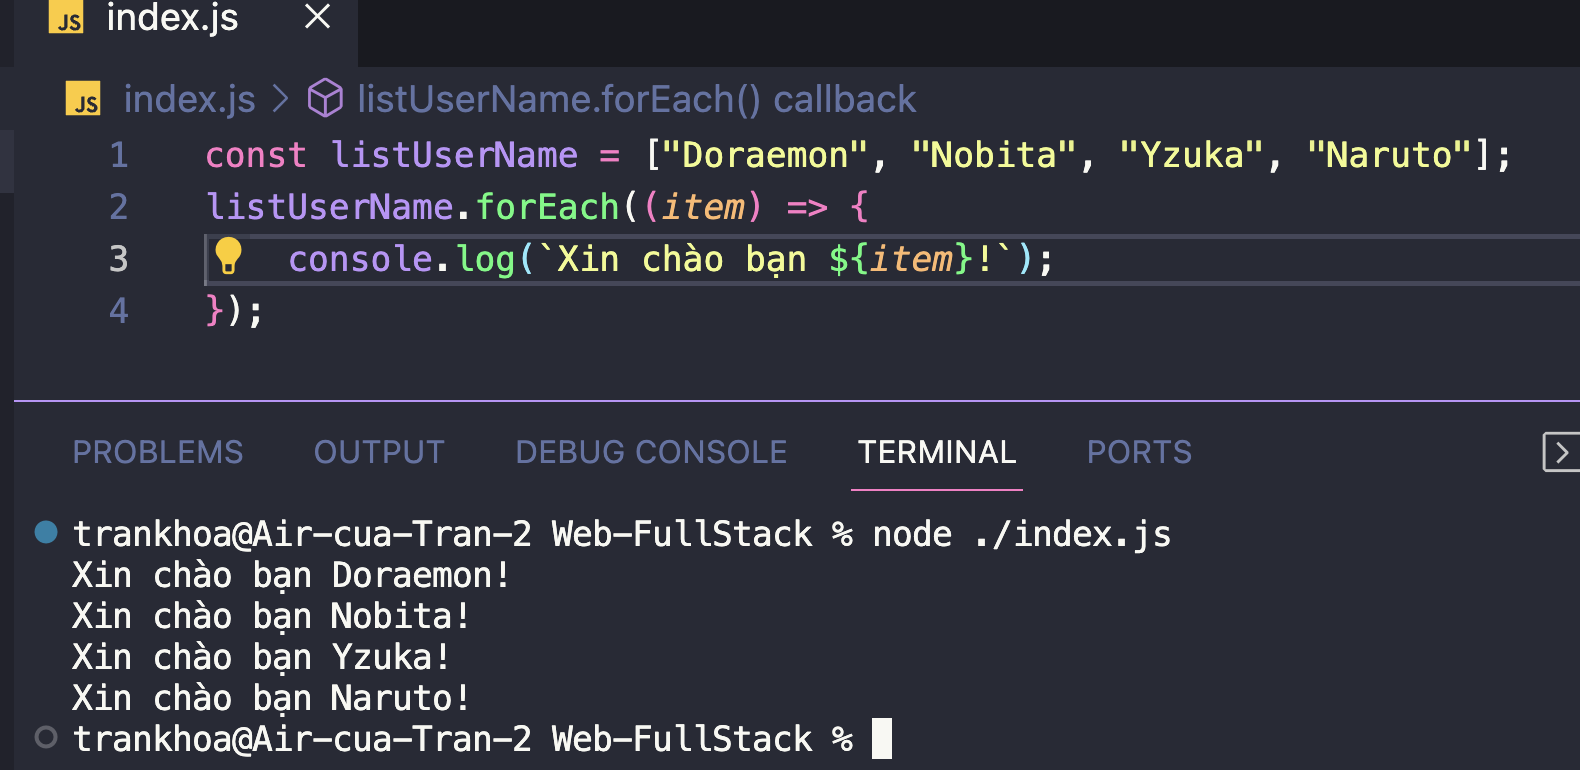The image size is (1580, 770).
Task: Select the TERMINAL panel tab
Action: (x=936, y=452)
